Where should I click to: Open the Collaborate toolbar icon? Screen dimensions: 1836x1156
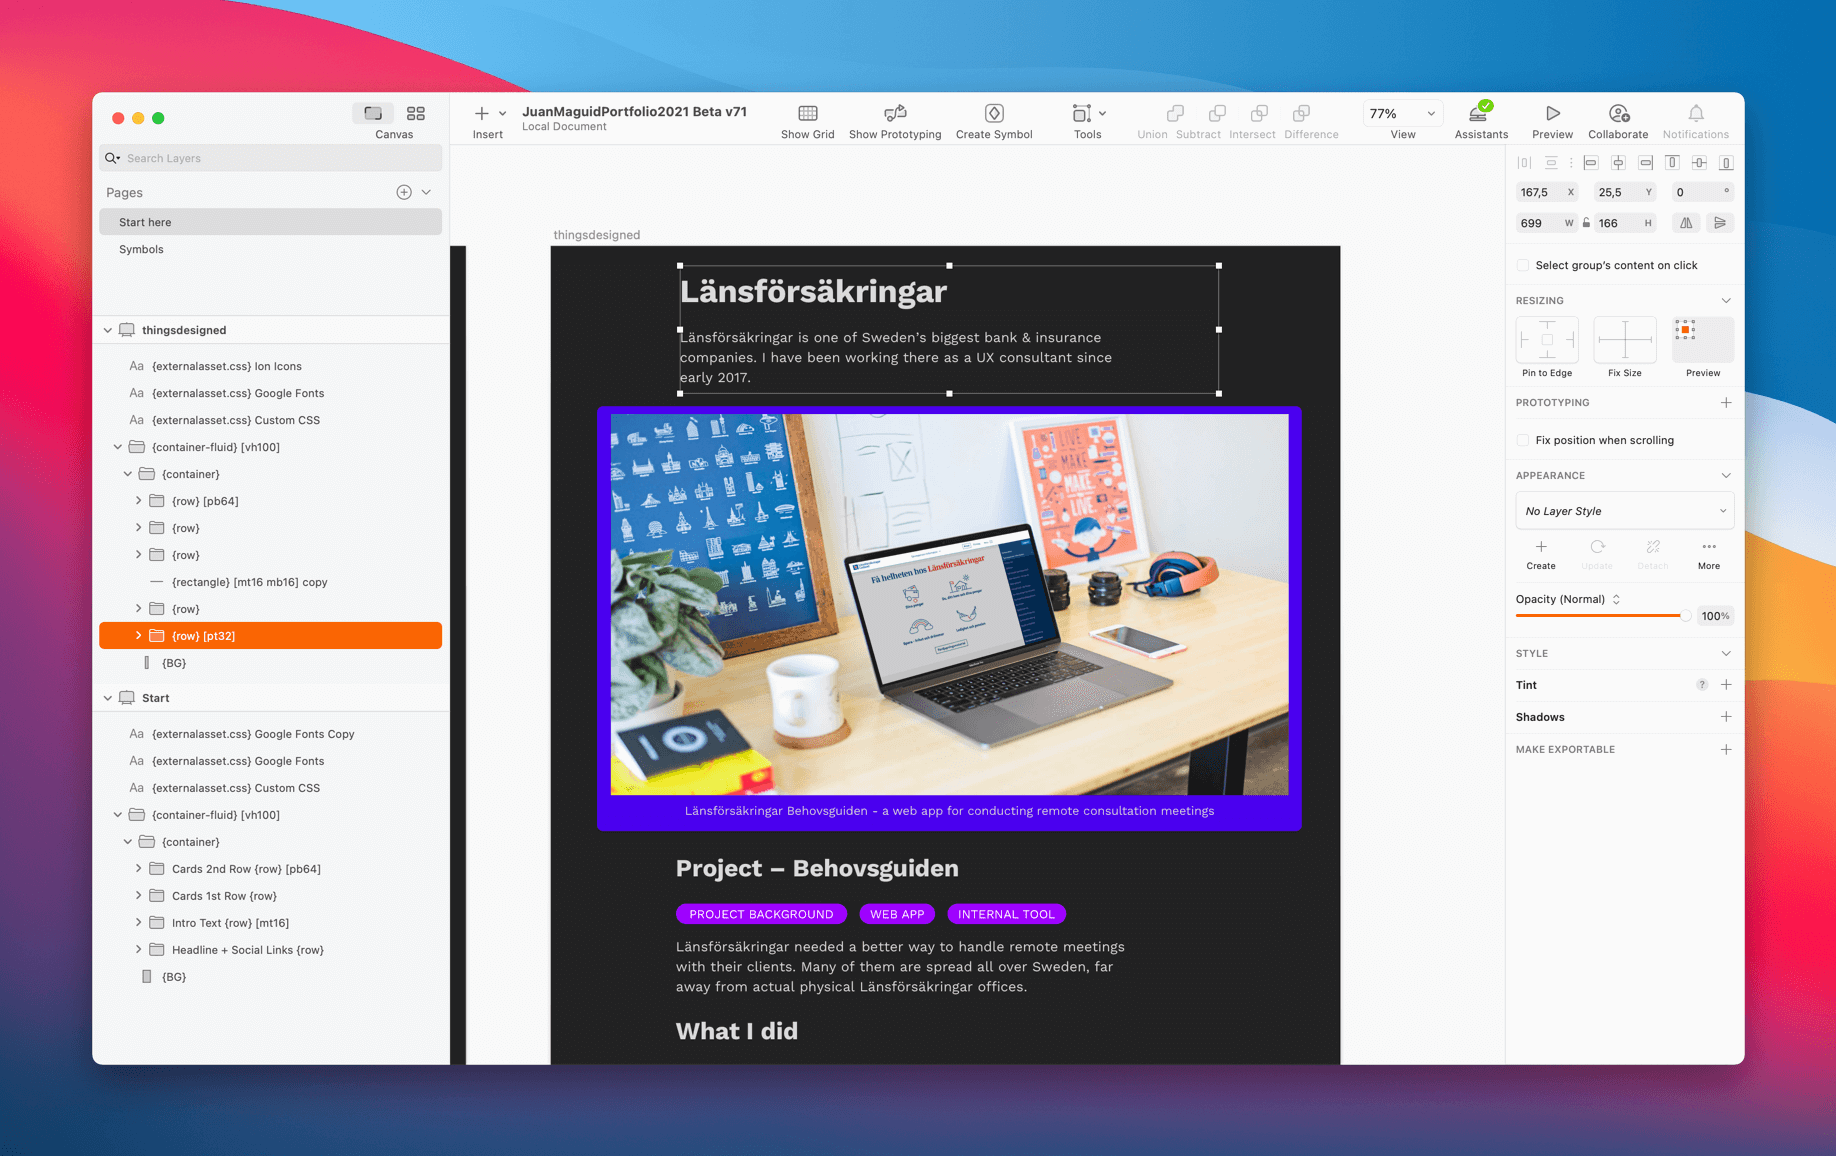[x=1619, y=113]
